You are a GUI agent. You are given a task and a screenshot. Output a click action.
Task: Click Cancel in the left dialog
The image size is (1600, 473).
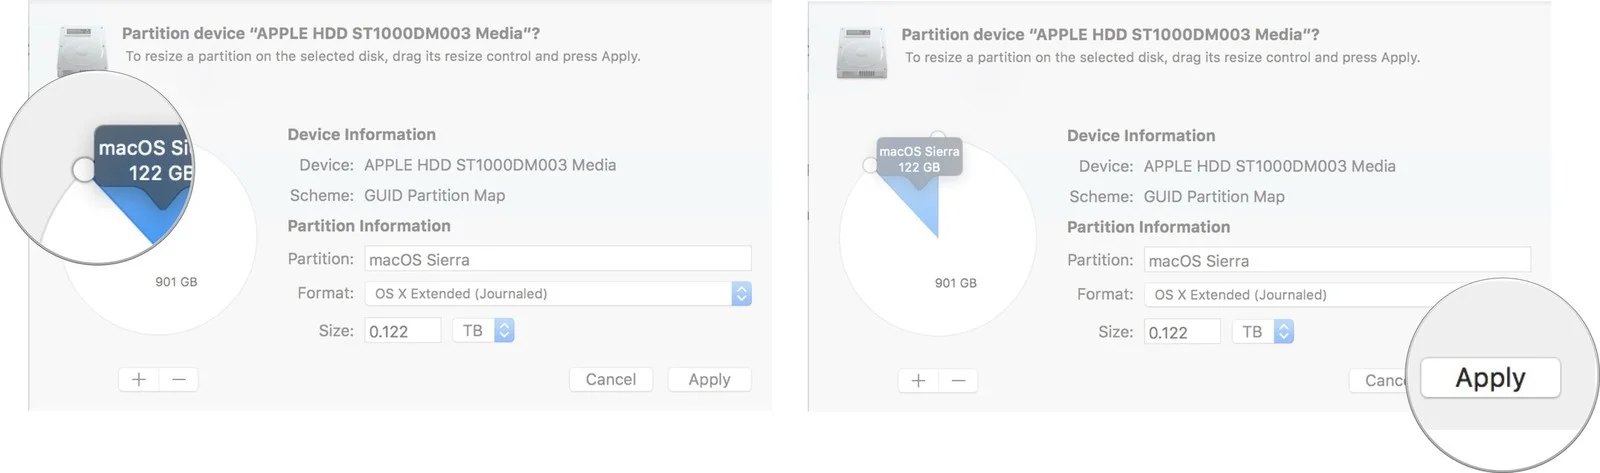pyautogui.click(x=610, y=380)
